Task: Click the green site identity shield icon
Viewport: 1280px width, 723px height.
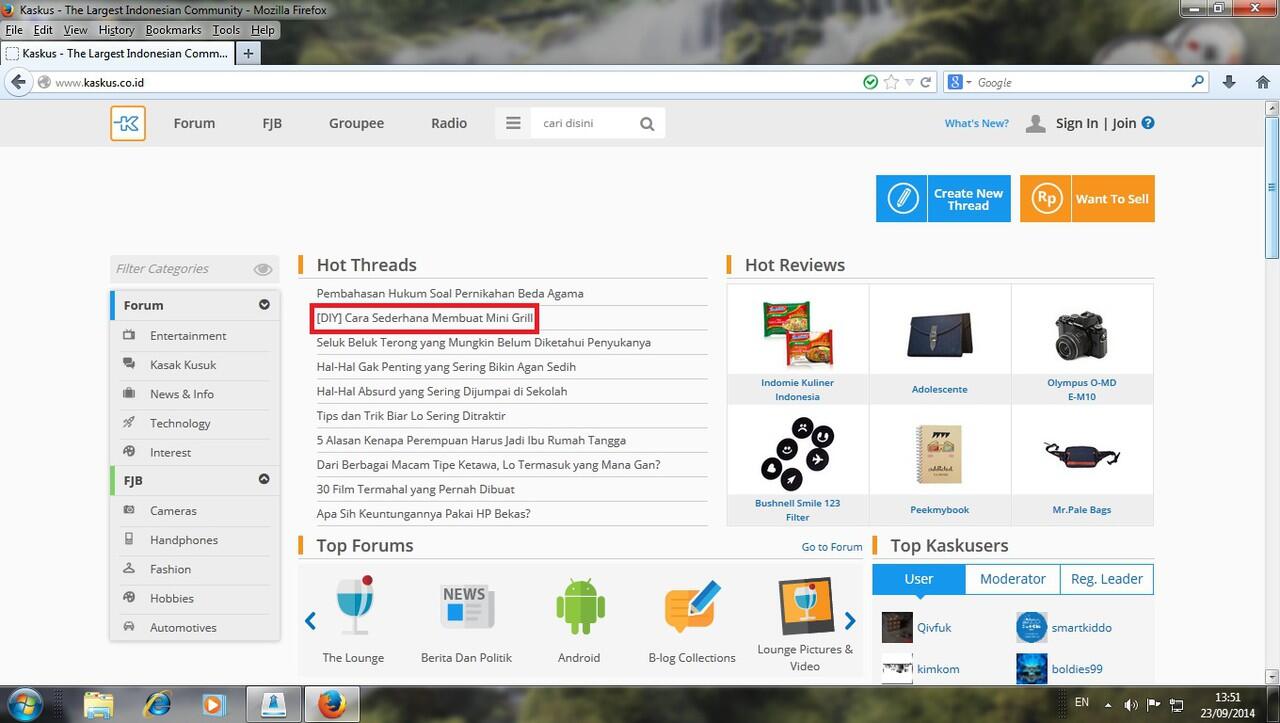Action: (x=871, y=82)
